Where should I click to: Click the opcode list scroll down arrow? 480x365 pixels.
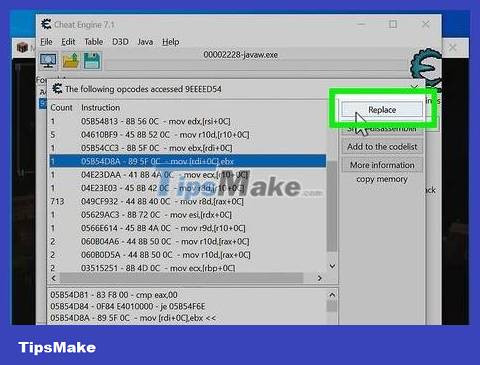[332, 266]
